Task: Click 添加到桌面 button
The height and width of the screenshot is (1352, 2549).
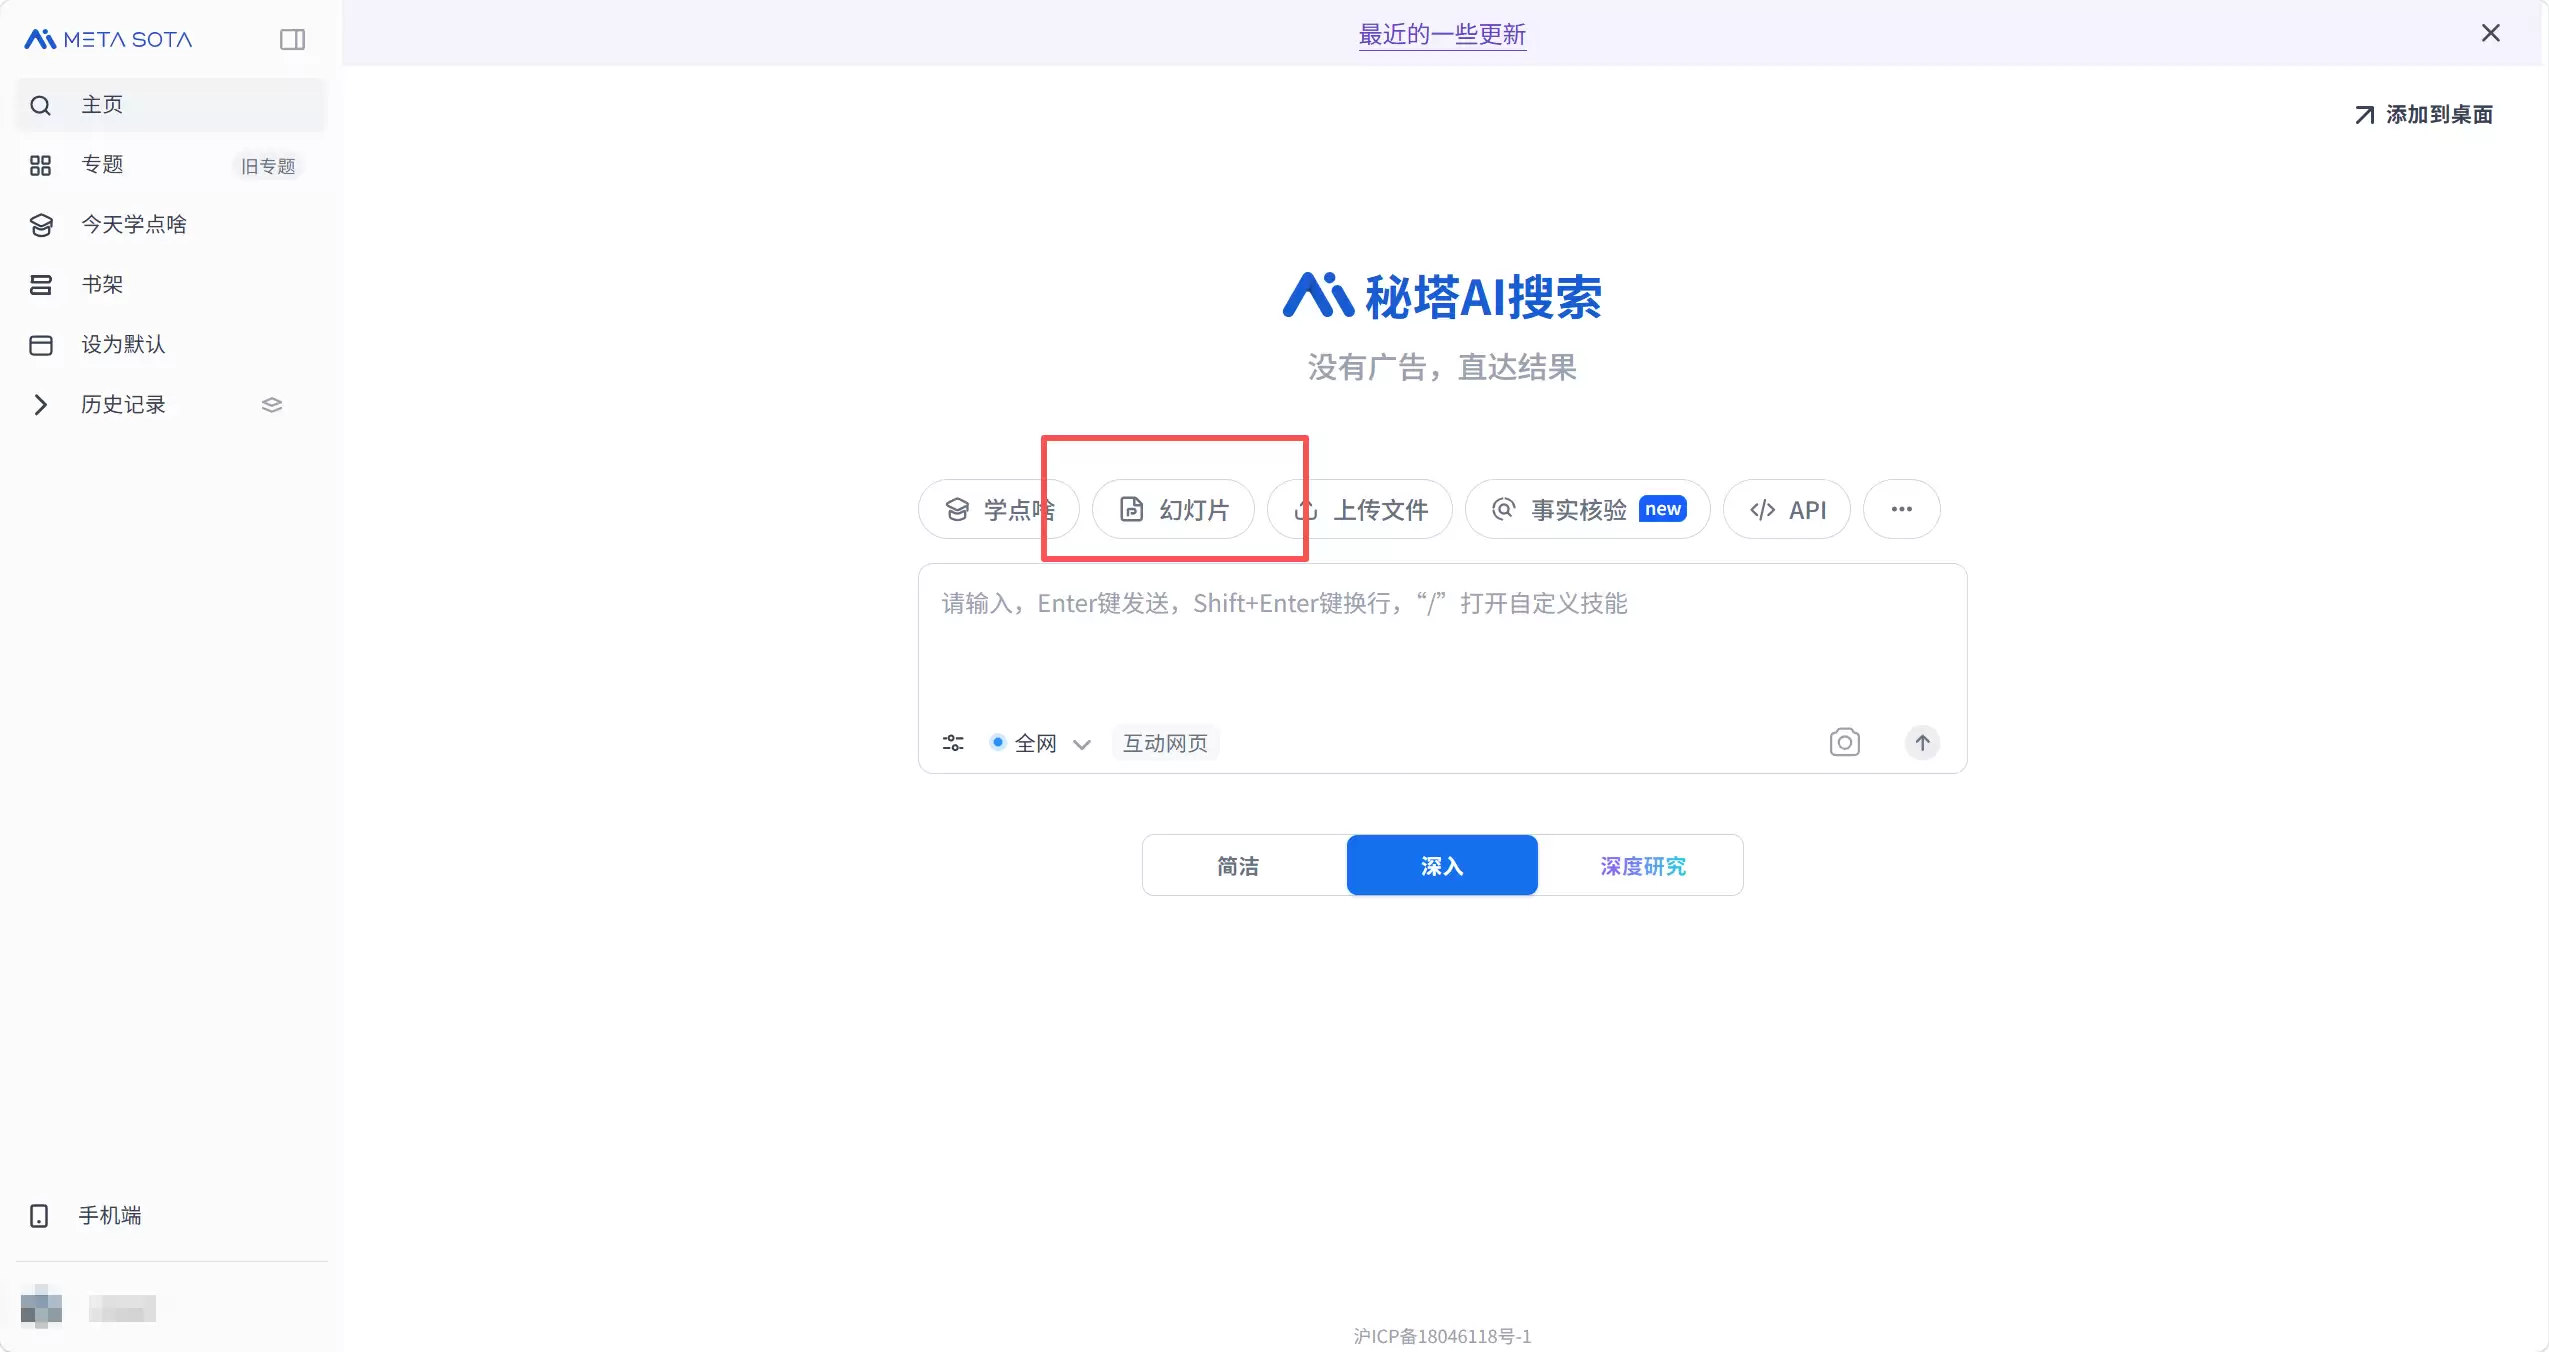Action: [x=2423, y=115]
